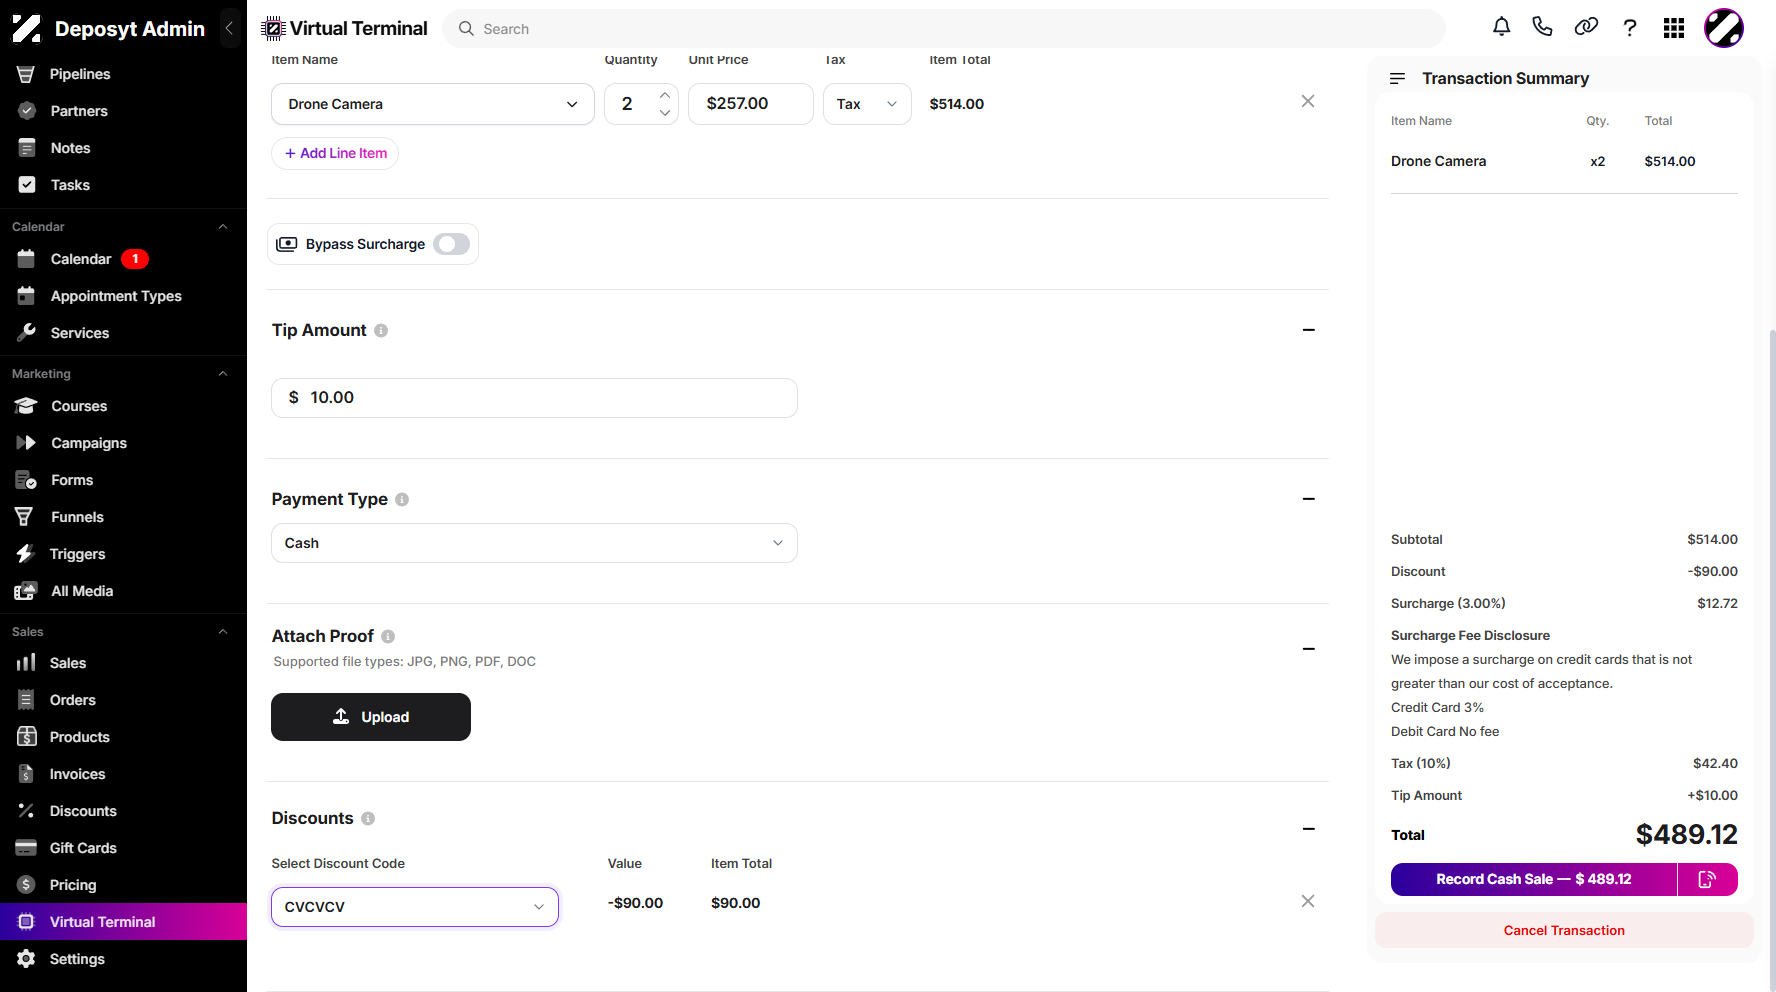Viewport: 1776px width, 992px height.
Task: Click Record Cash Sale button
Action: point(1533,879)
